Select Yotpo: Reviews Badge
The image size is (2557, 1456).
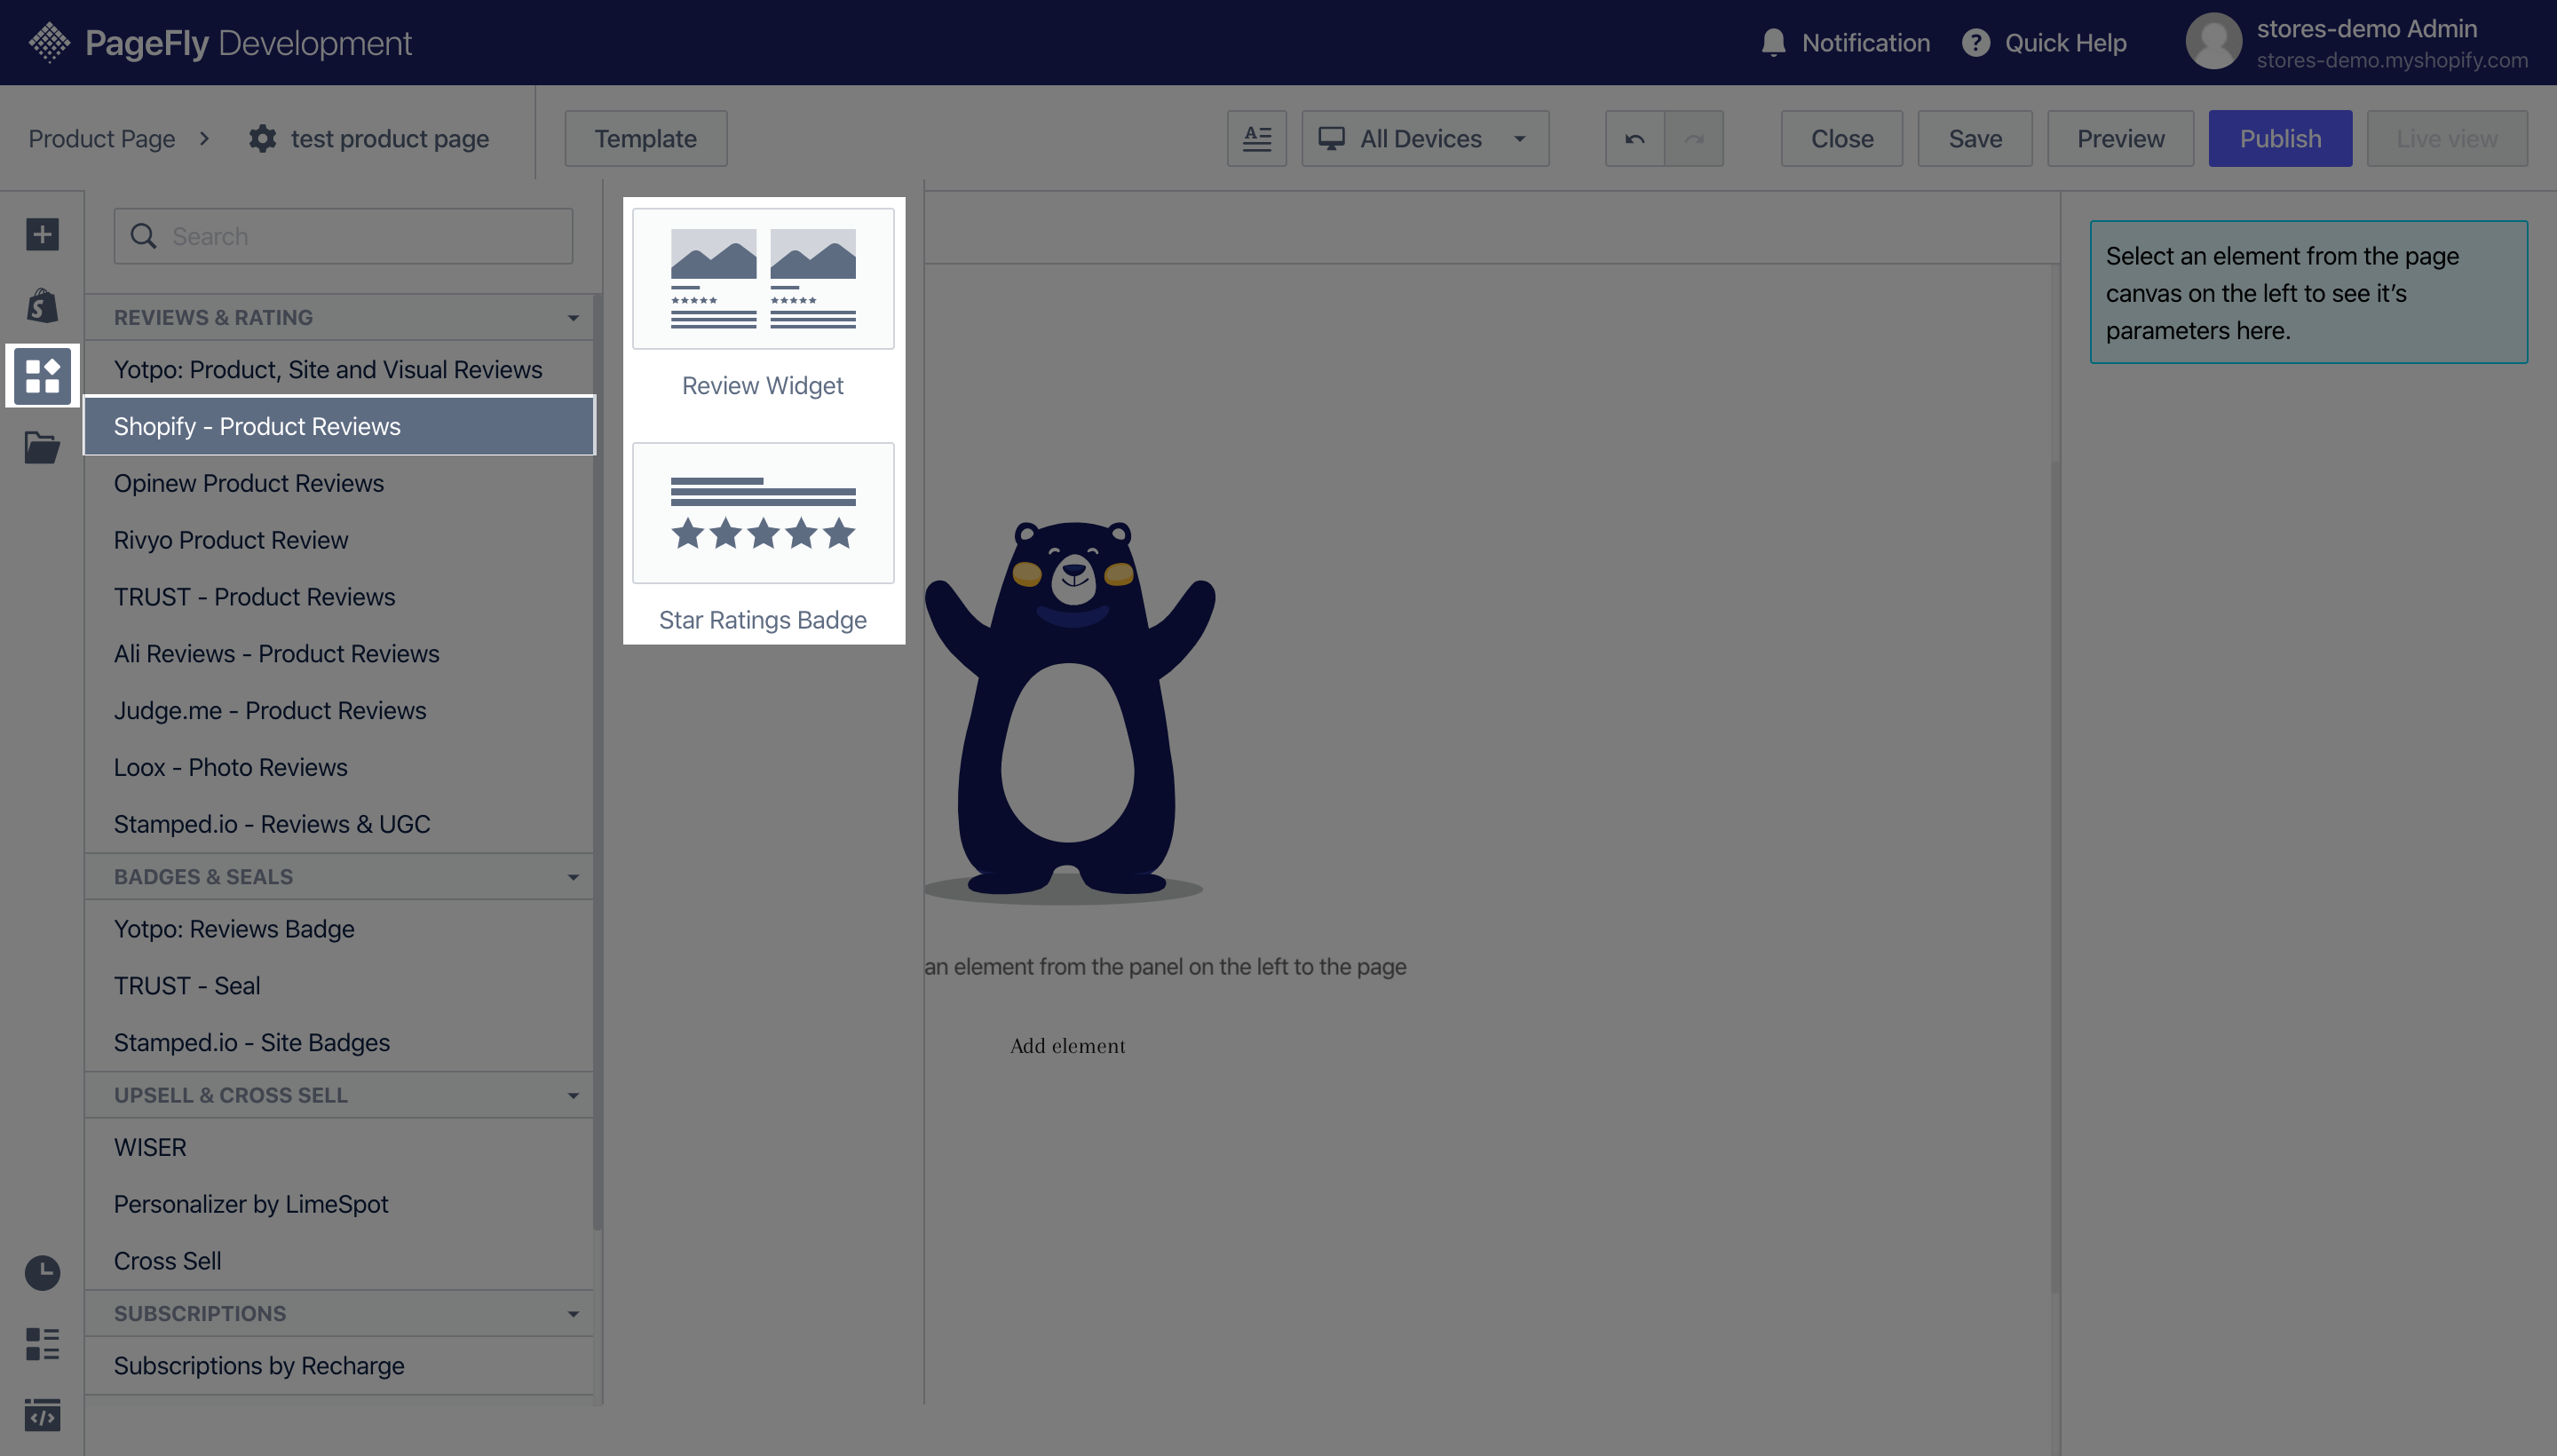[339, 929]
